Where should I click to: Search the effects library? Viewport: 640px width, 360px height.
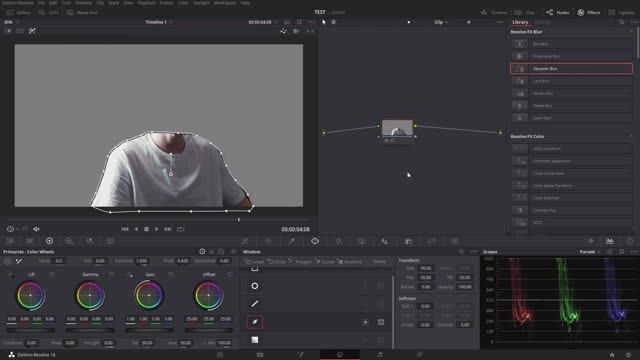point(621,22)
